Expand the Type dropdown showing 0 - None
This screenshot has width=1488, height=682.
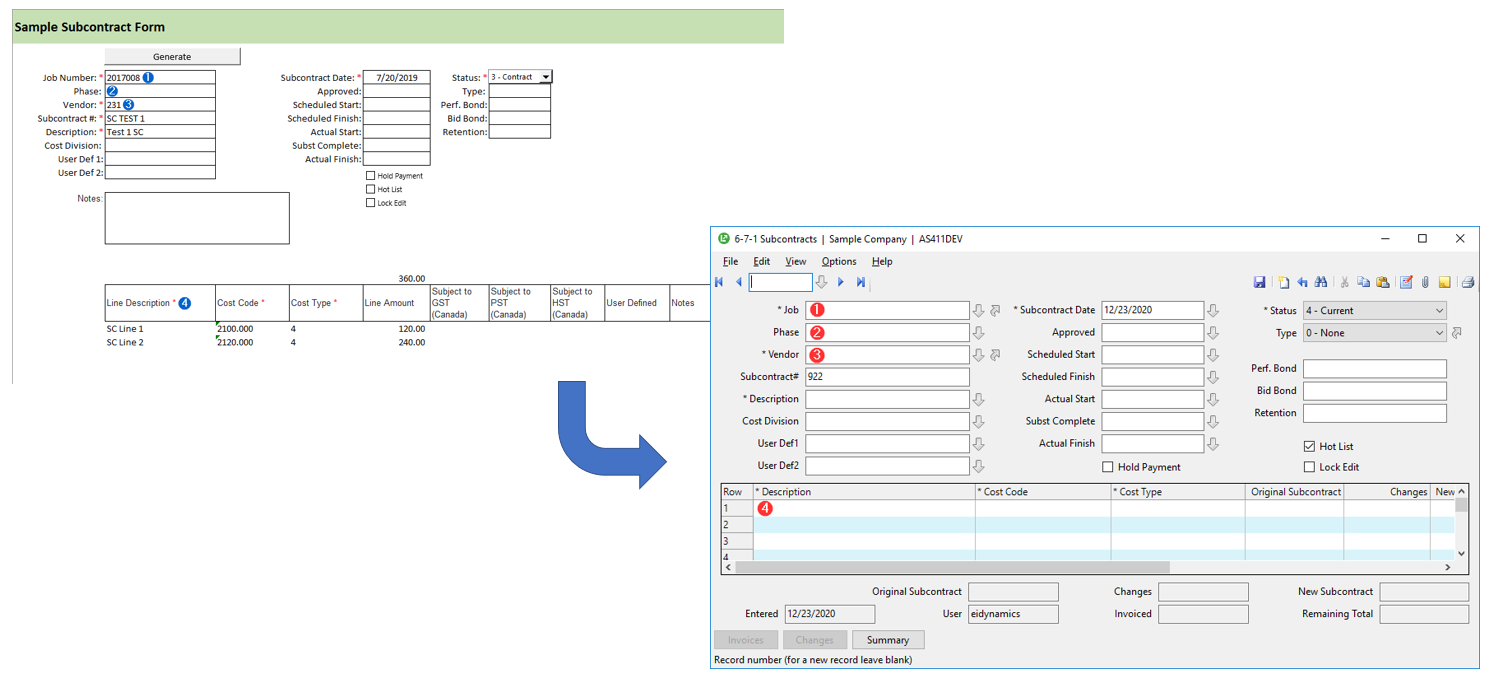1374,333
